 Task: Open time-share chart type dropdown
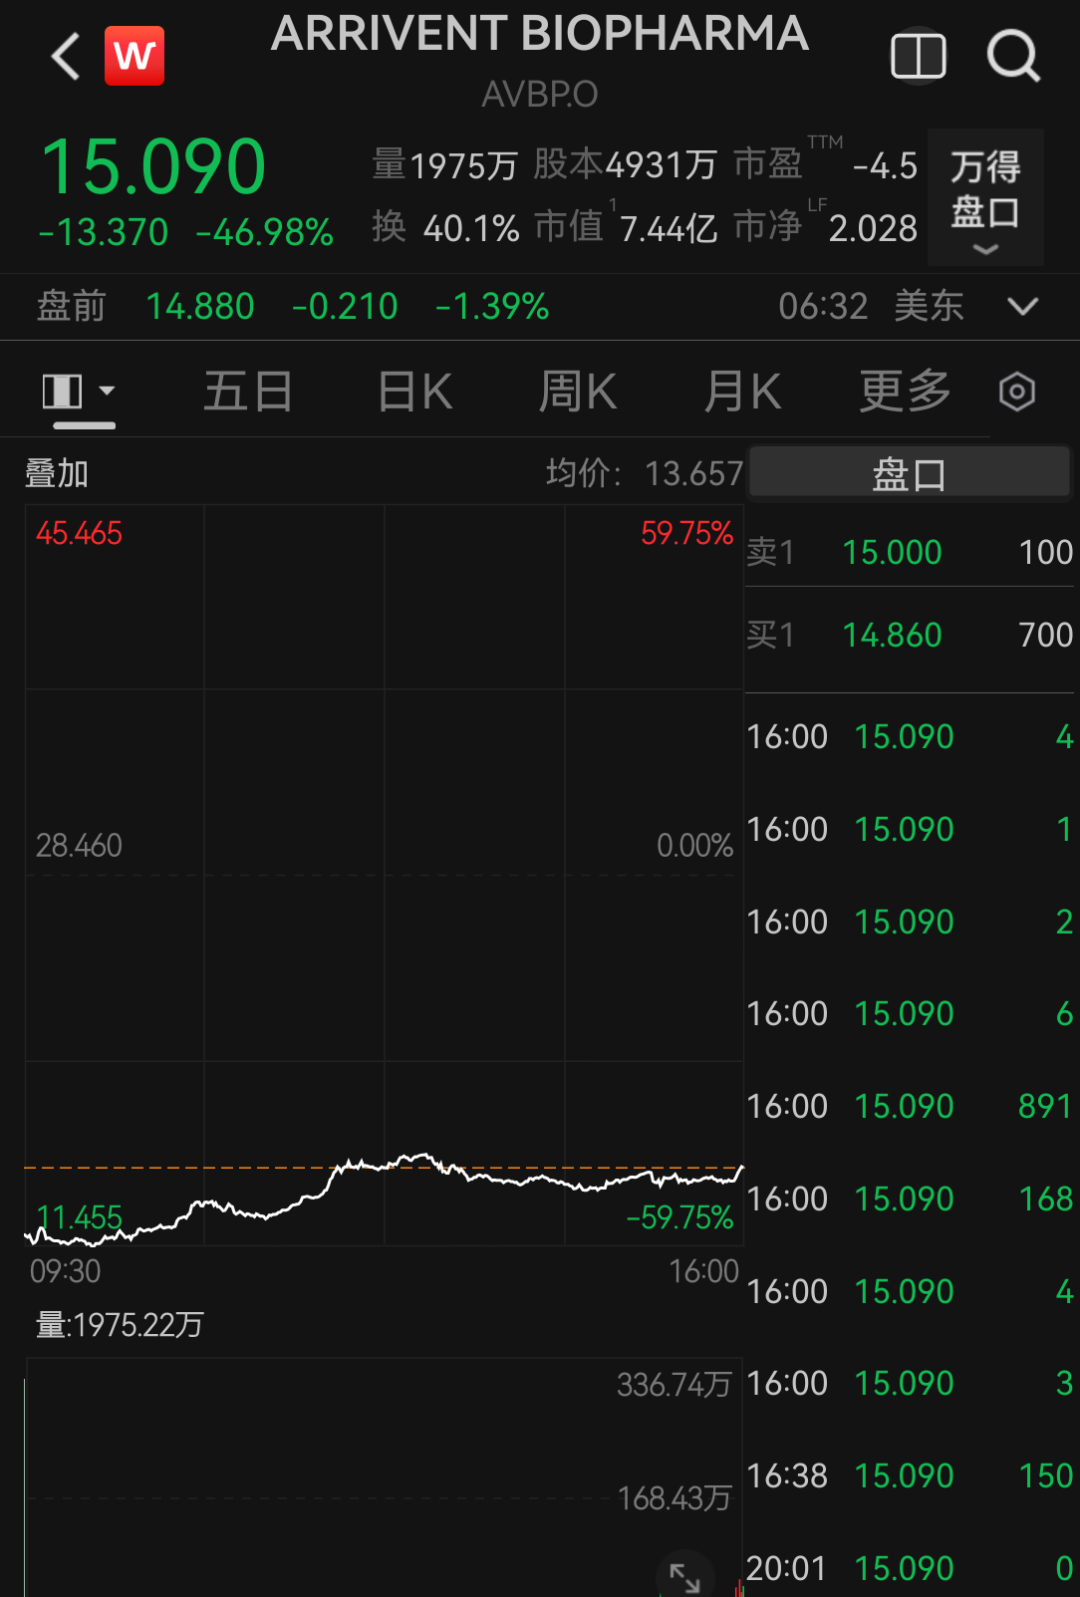point(80,391)
